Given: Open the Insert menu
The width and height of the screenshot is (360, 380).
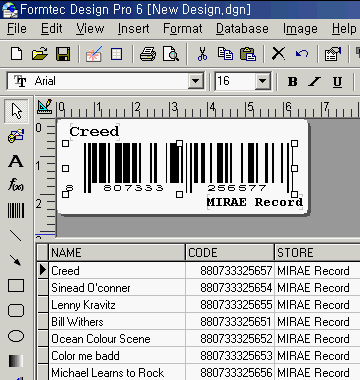Looking at the screenshot, I should pos(133,29).
